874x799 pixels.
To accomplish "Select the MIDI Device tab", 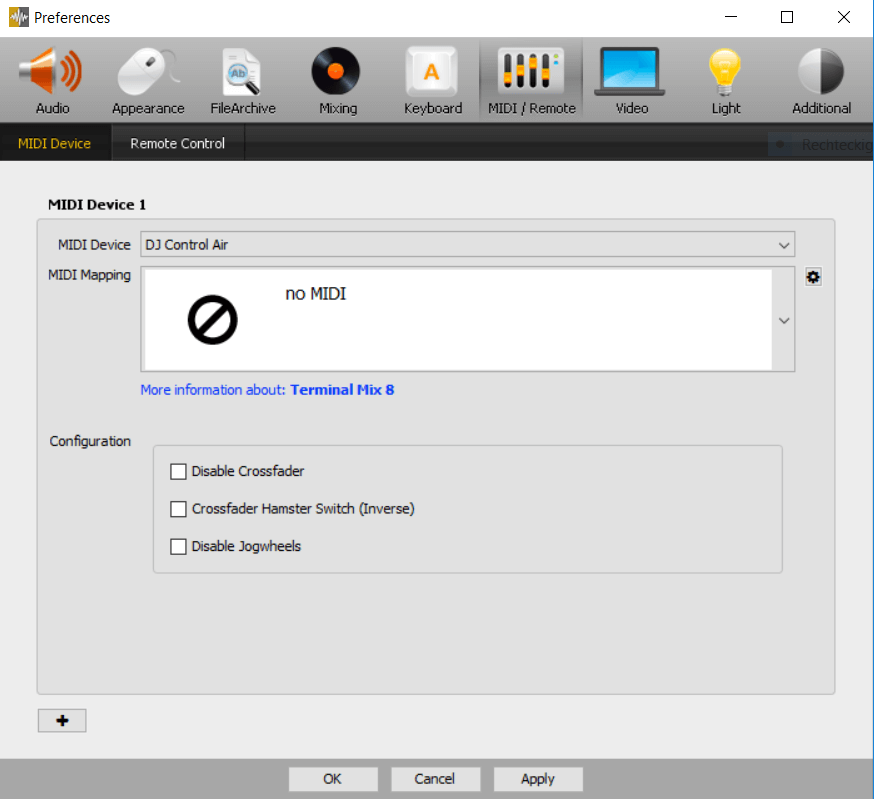I will [54, 143].
